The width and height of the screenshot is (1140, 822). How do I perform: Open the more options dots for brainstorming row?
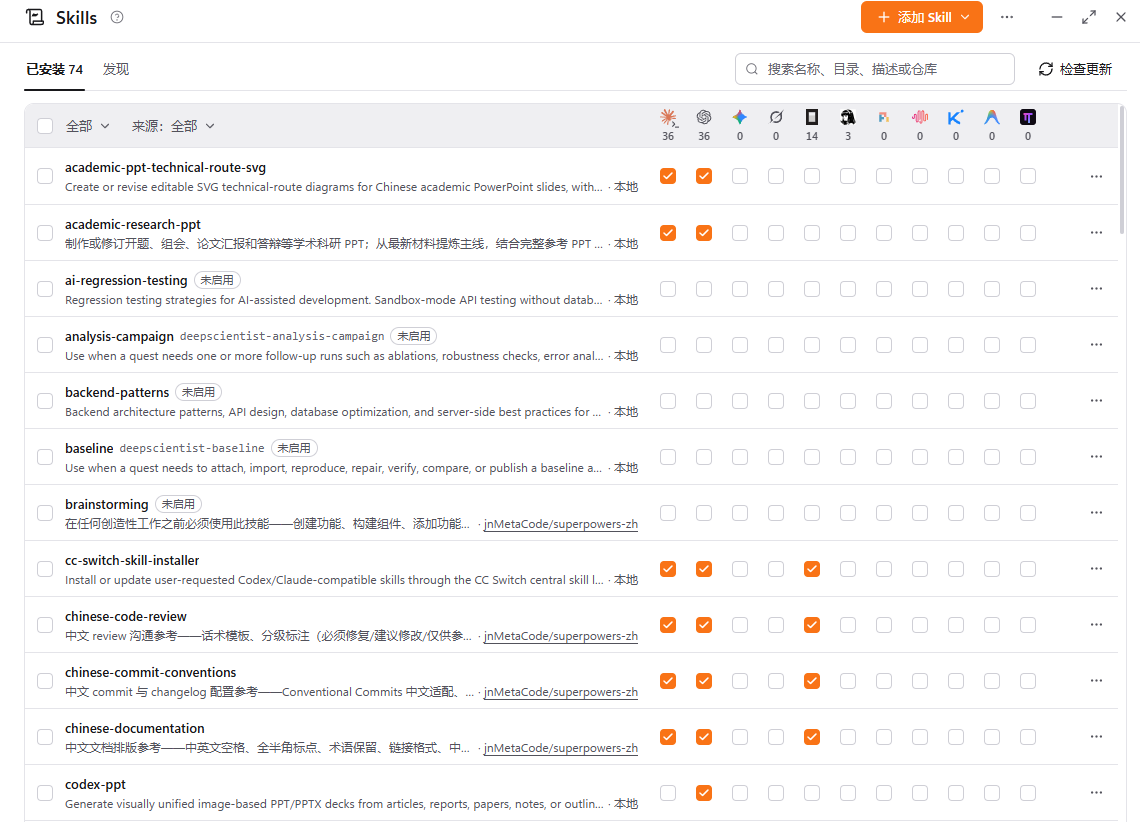[1096, 512]
